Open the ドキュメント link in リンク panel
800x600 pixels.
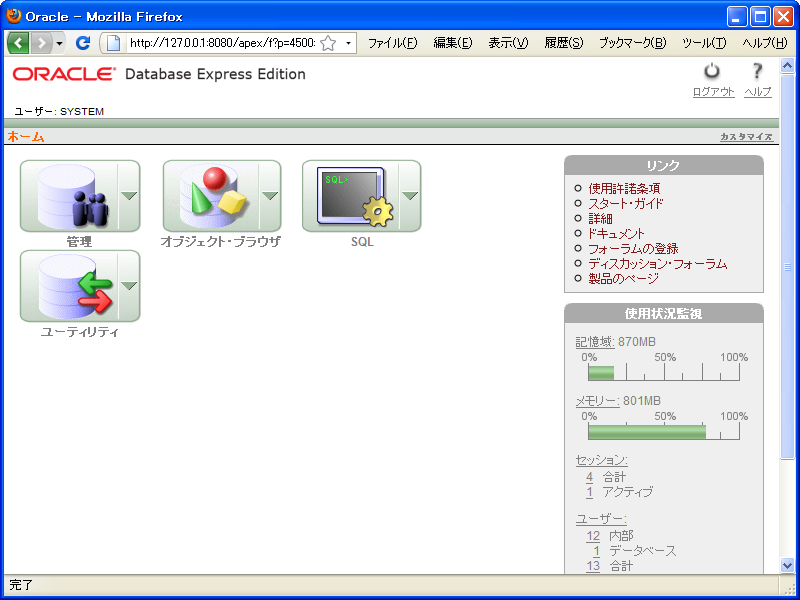point(615,231)
